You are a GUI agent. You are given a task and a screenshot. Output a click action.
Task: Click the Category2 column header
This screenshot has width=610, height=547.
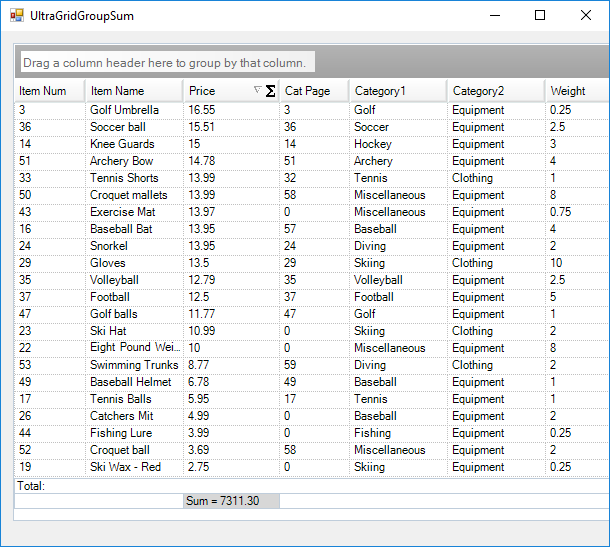[495, 91]
